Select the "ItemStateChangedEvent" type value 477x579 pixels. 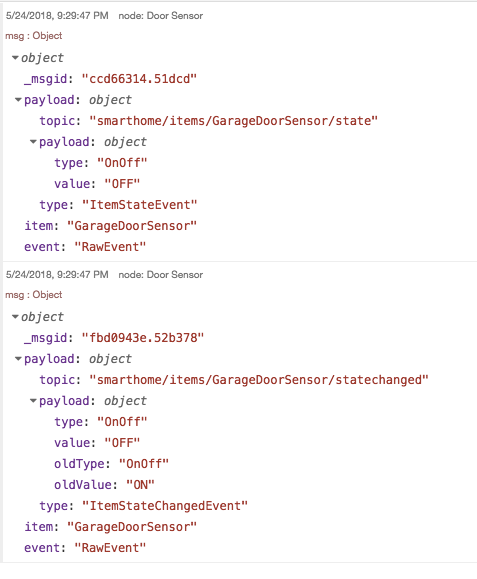pyautogui.click(x=165, y=506)
